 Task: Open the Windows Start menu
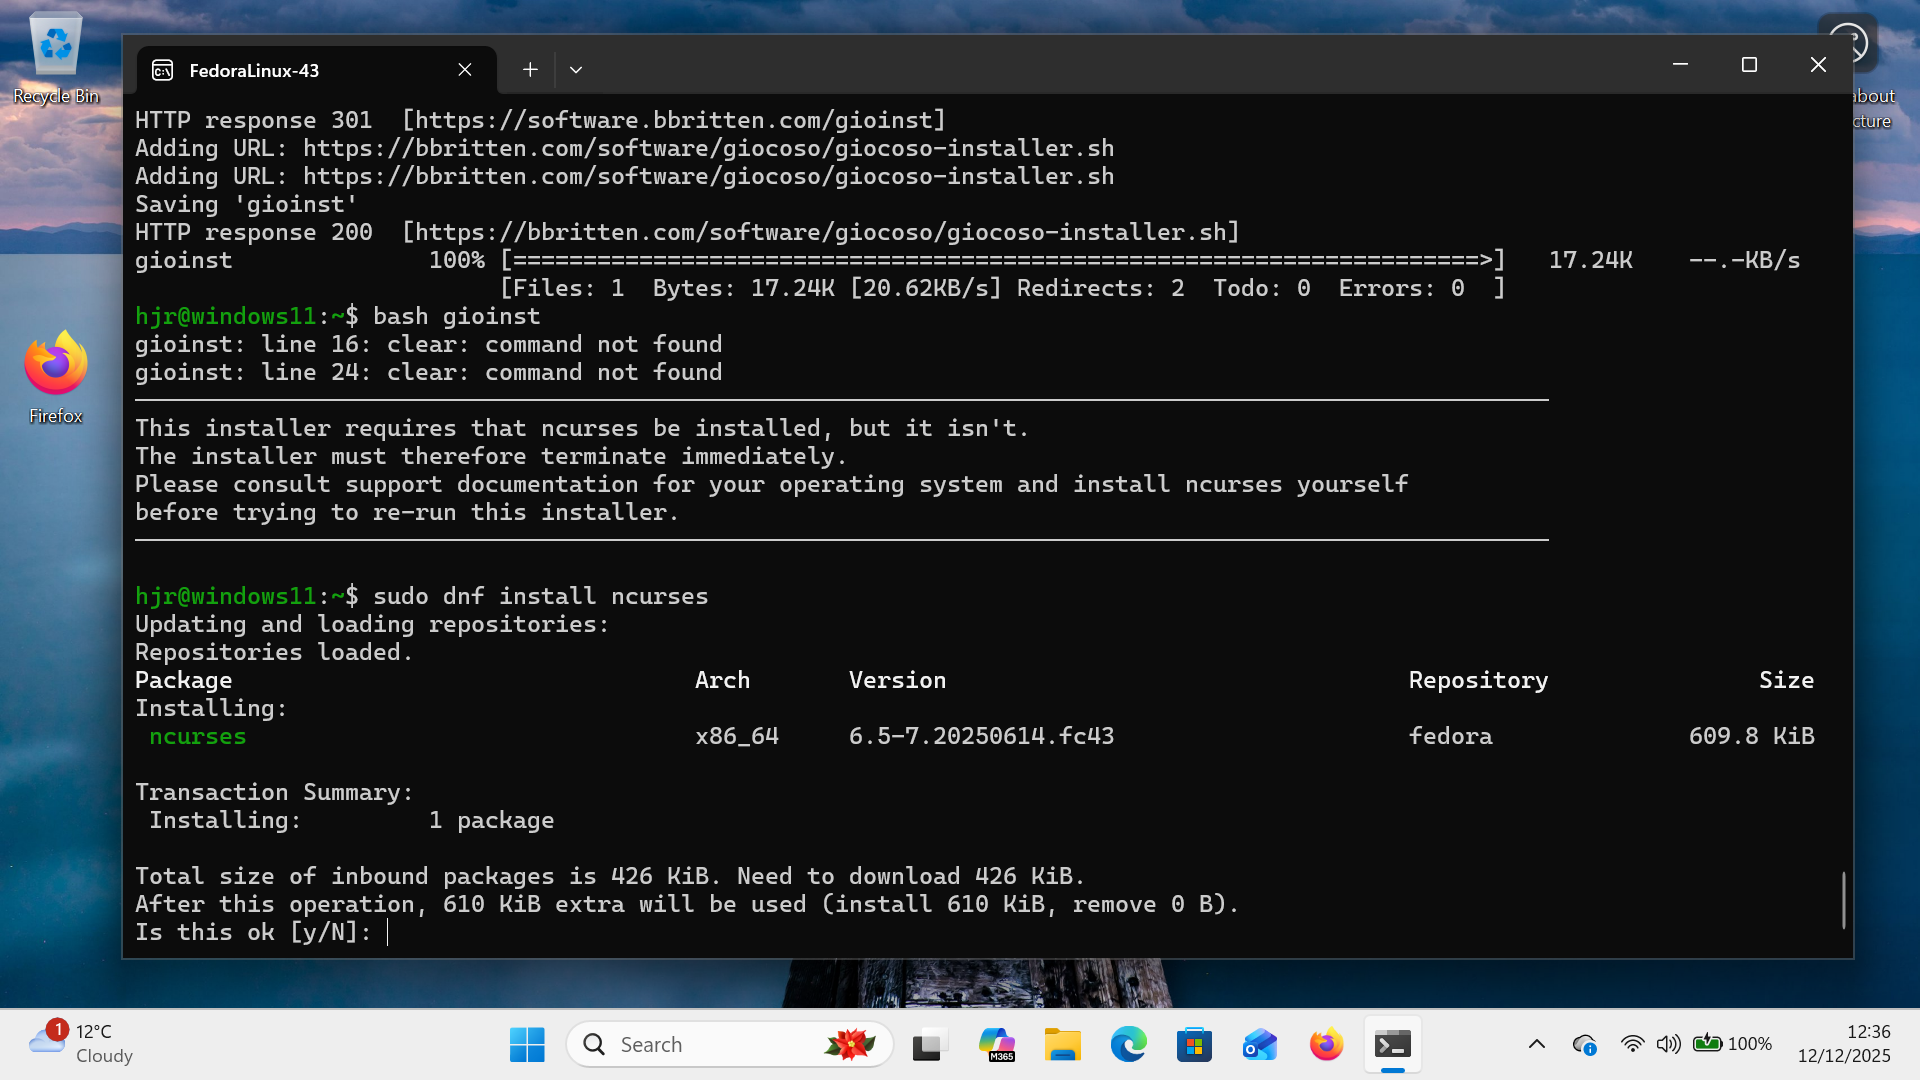coord(527,1045)
